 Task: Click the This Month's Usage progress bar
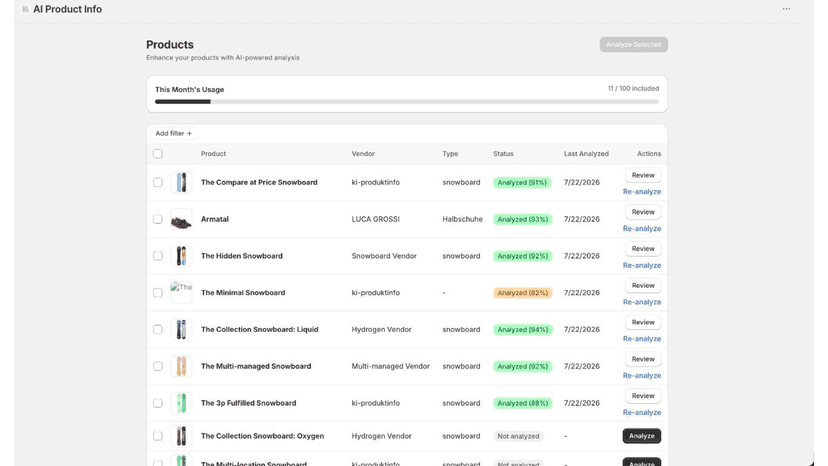coord(407,102)
